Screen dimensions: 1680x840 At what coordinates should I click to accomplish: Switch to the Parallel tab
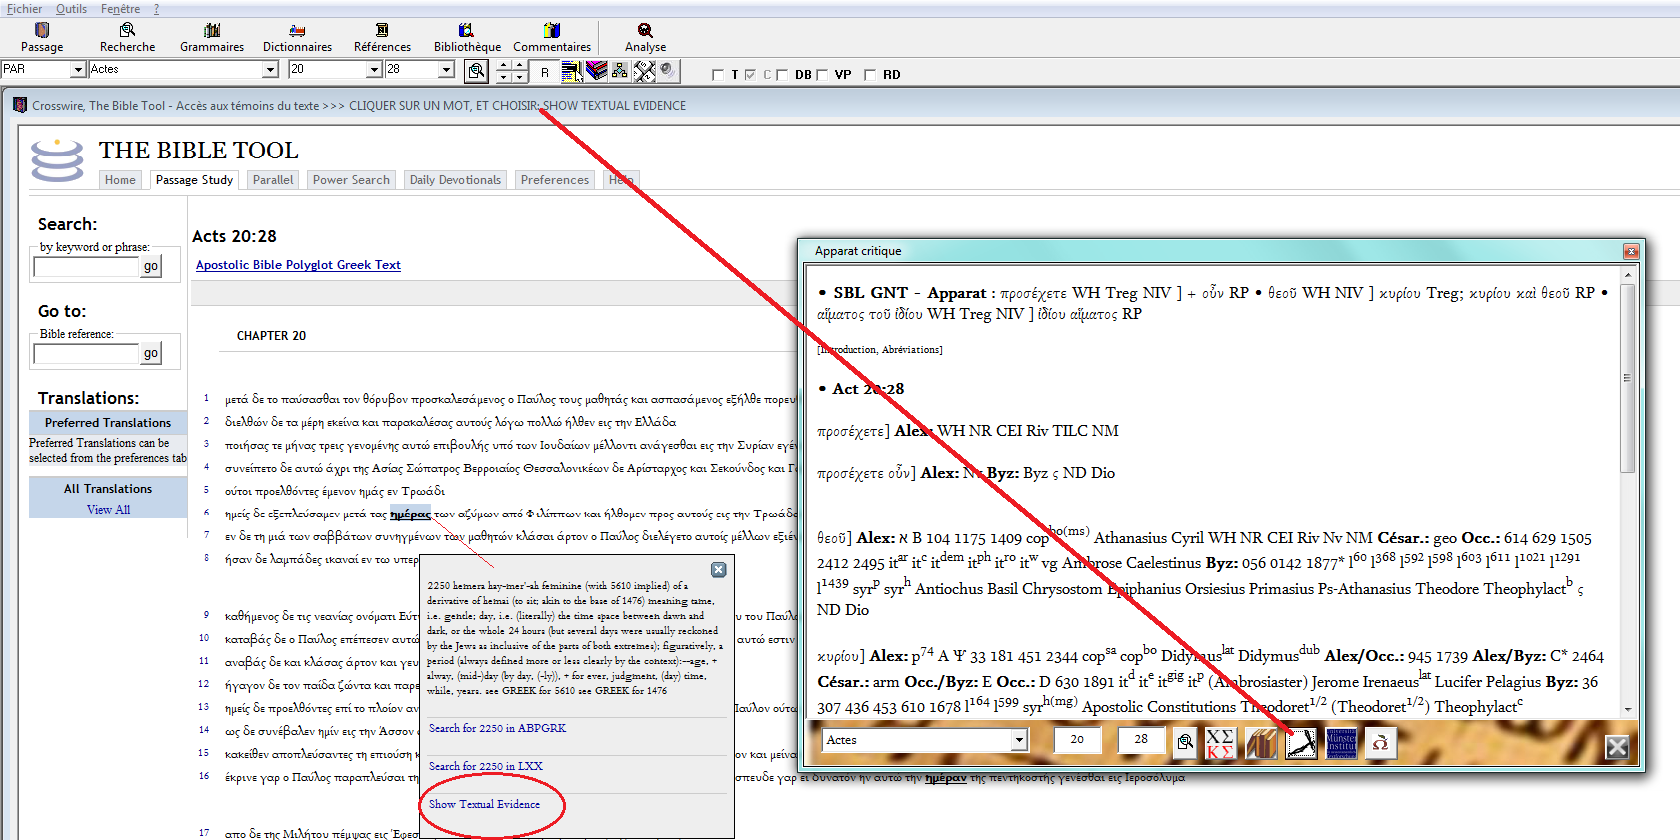pos(273,180)
